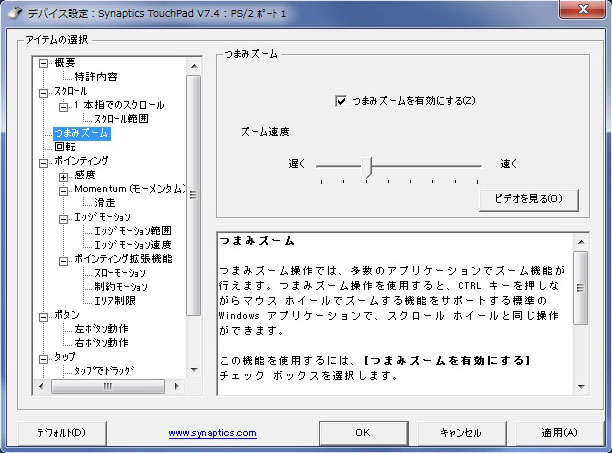
Task: Select 右ボタン動作 tree item
Action: 101,343
